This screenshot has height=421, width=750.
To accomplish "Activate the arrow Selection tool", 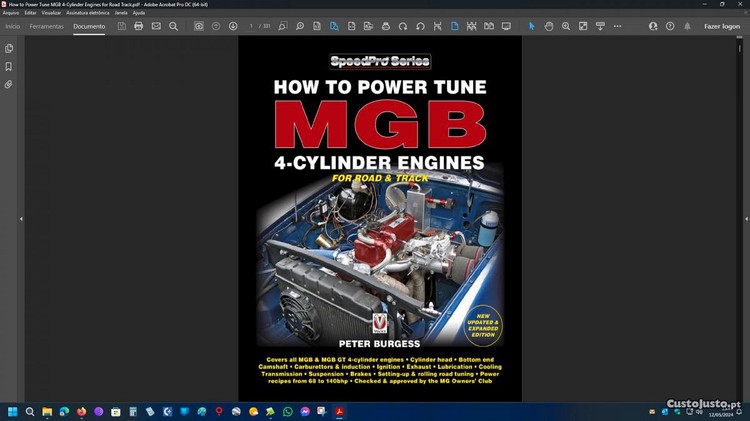I will pos(532,26).
